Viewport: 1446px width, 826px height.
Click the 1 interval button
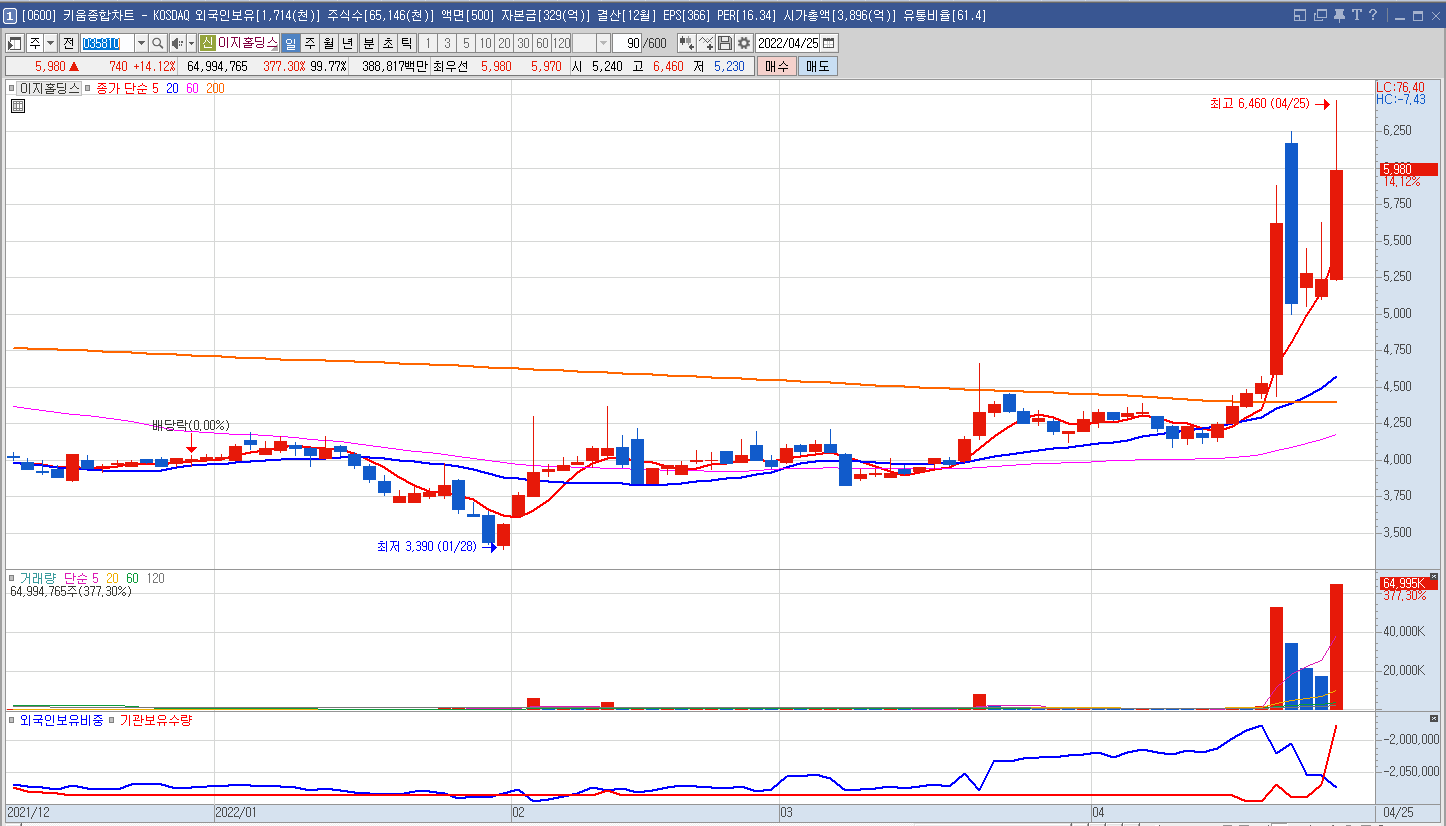pyautogui.click(x=428, y=43)
